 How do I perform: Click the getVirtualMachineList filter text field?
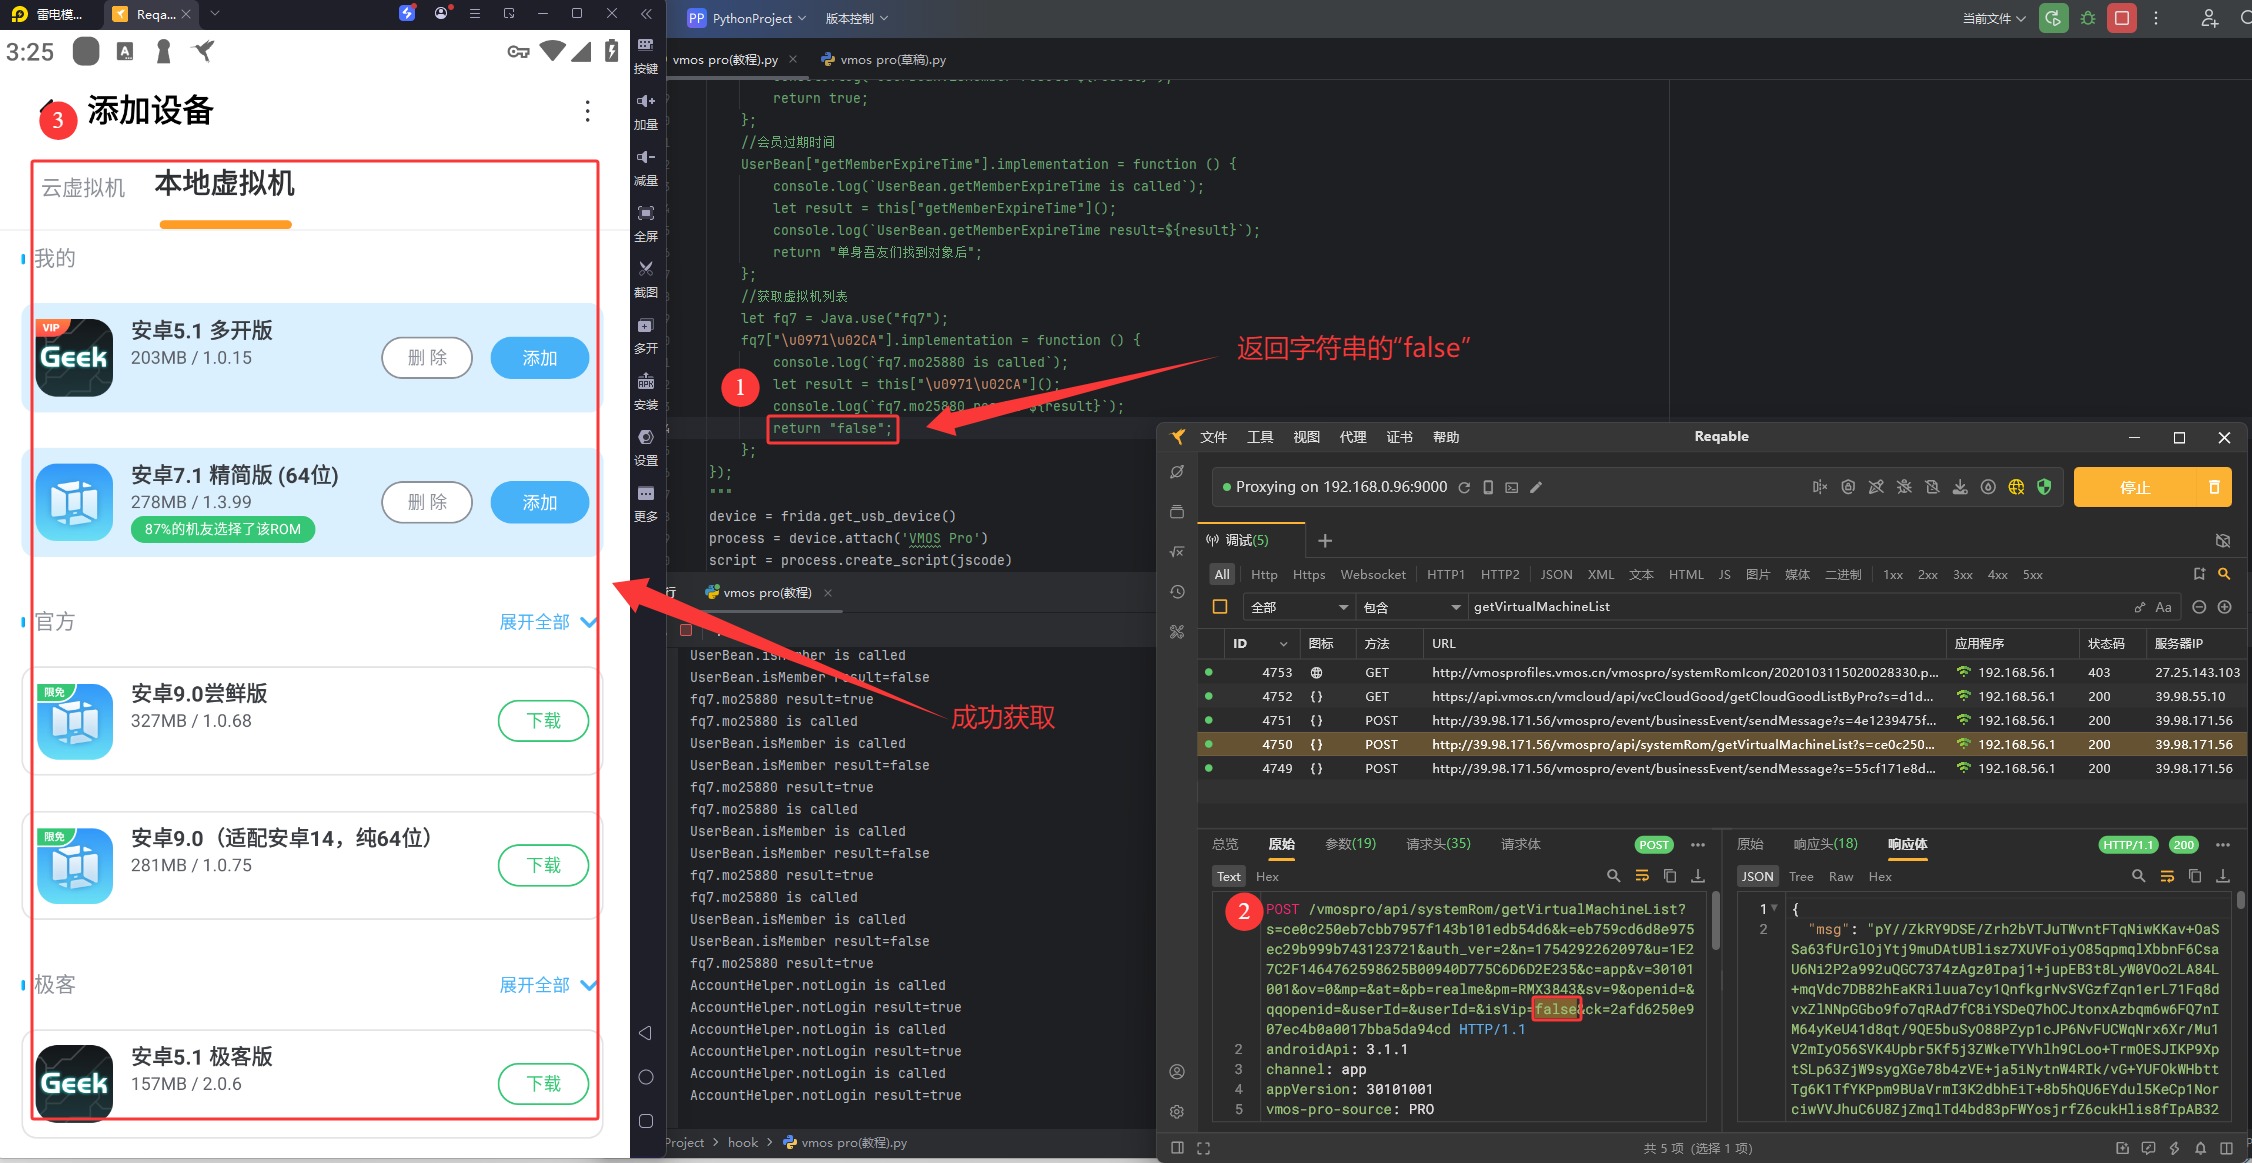pos(1798,607)
